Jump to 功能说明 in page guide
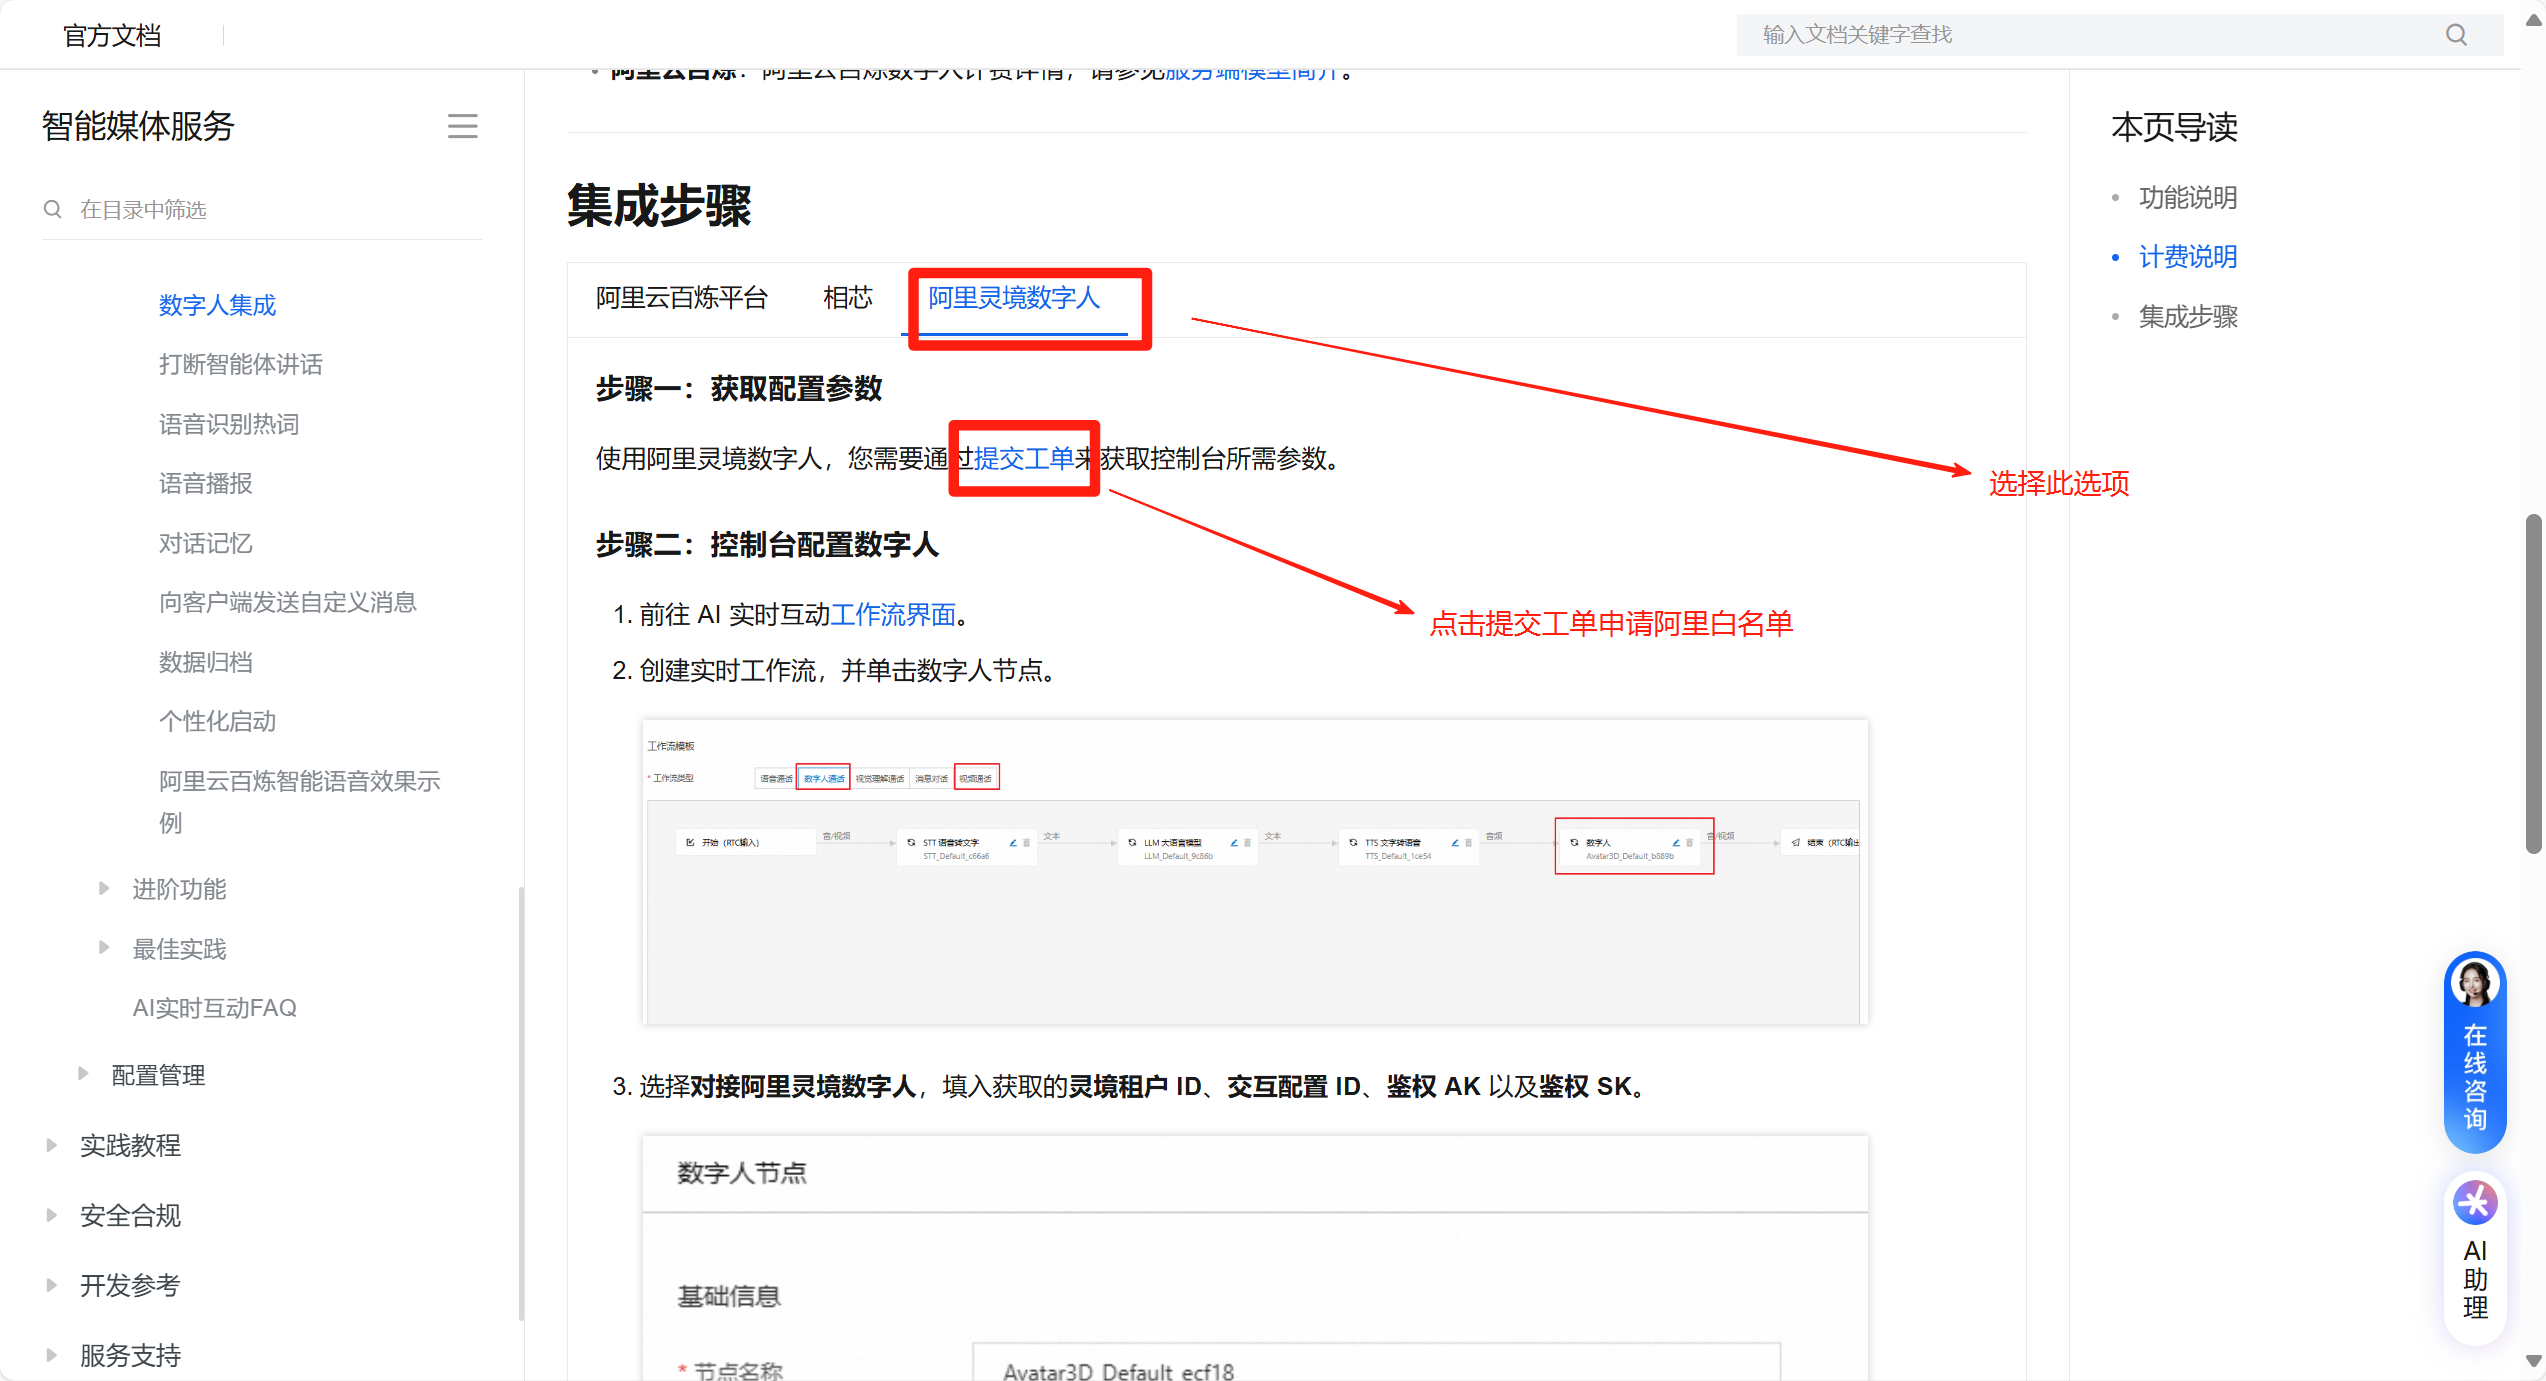The image size is (2546, 1381). (2188, 198)
